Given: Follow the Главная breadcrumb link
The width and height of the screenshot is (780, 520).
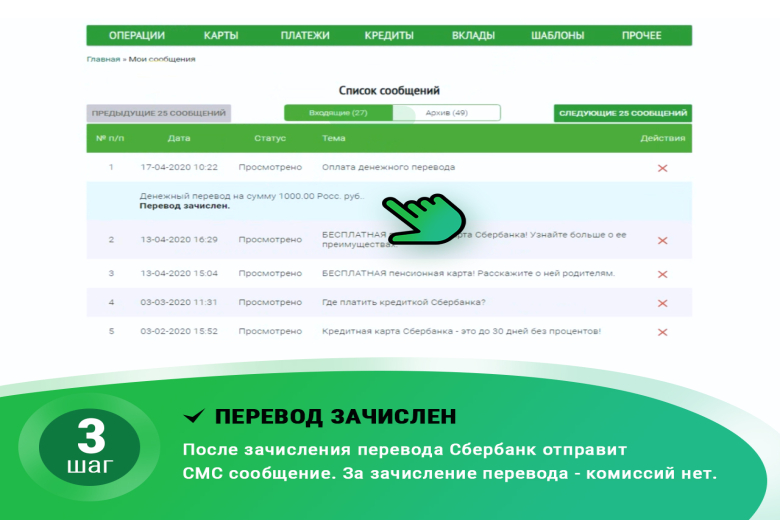Looking at the screenshot, I should pyautogui.click(x=103, y=59).
